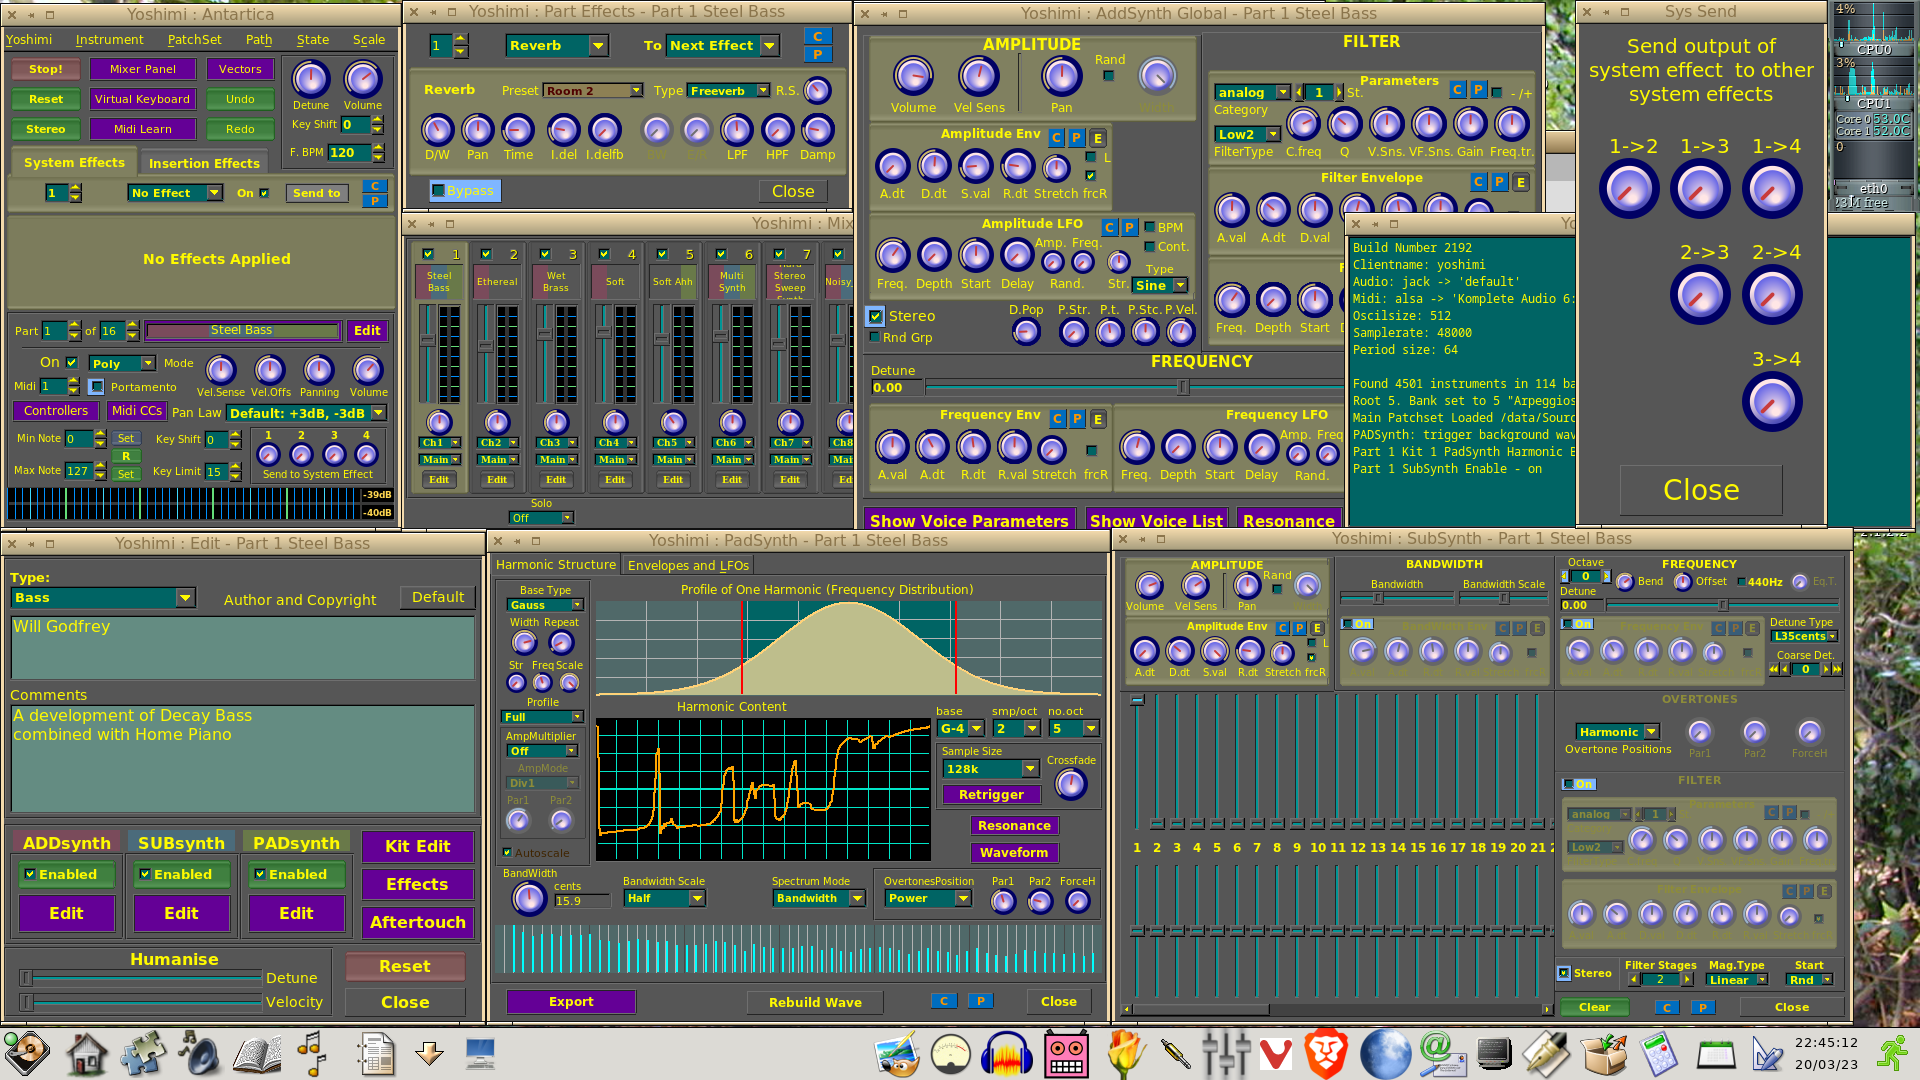Open the home folder icon in taskbar
Image resolution: width=1920 pixels, height=1080 pixels.
87,1054
